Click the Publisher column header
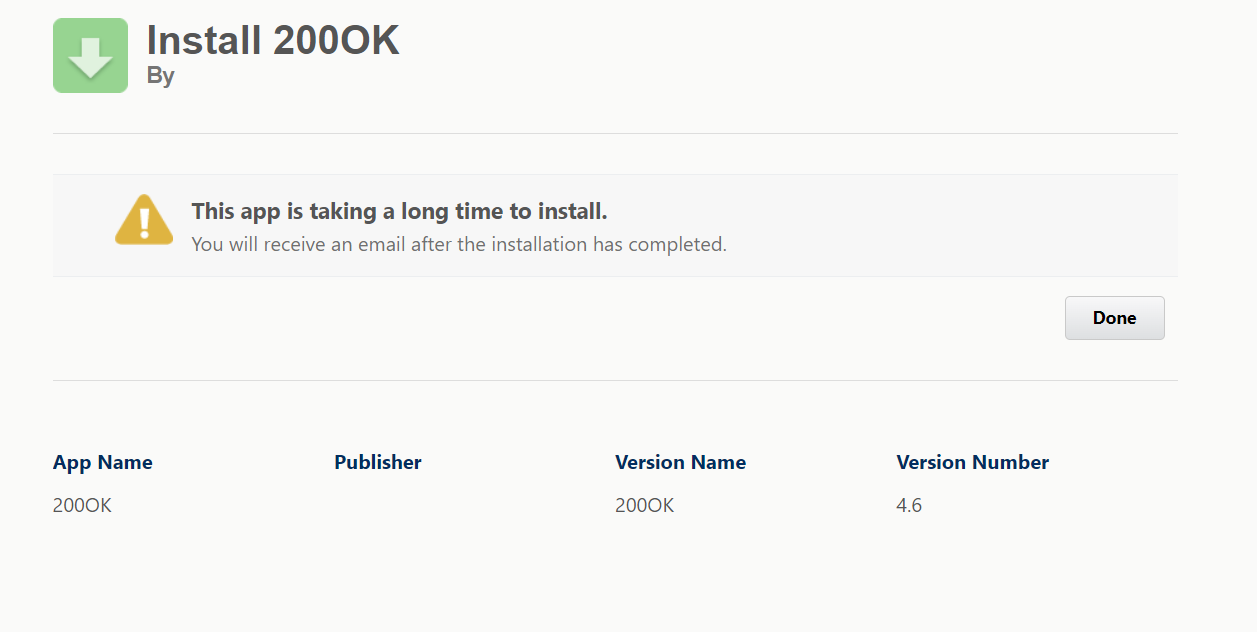This screenshot has width=1257, height=632. pos(377,462)
